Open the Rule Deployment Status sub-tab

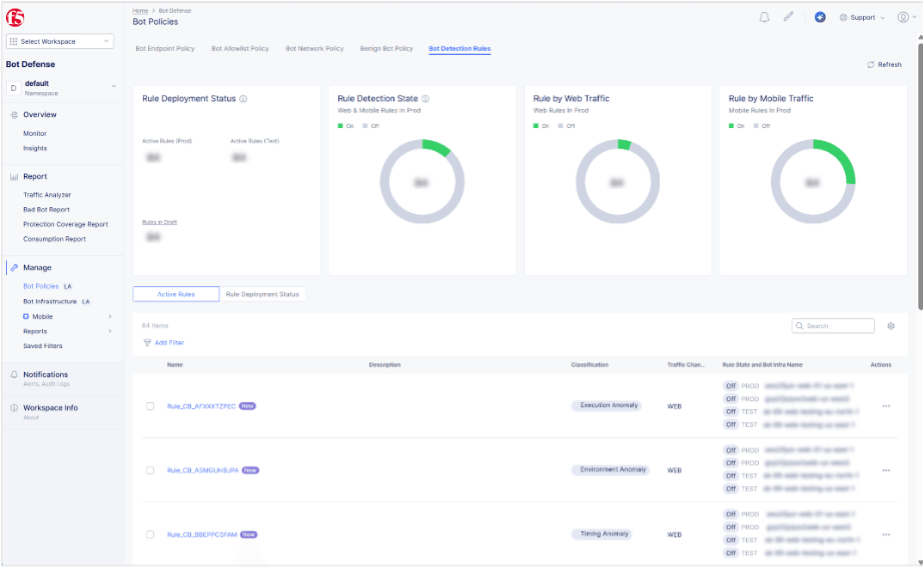click(263, 294)
